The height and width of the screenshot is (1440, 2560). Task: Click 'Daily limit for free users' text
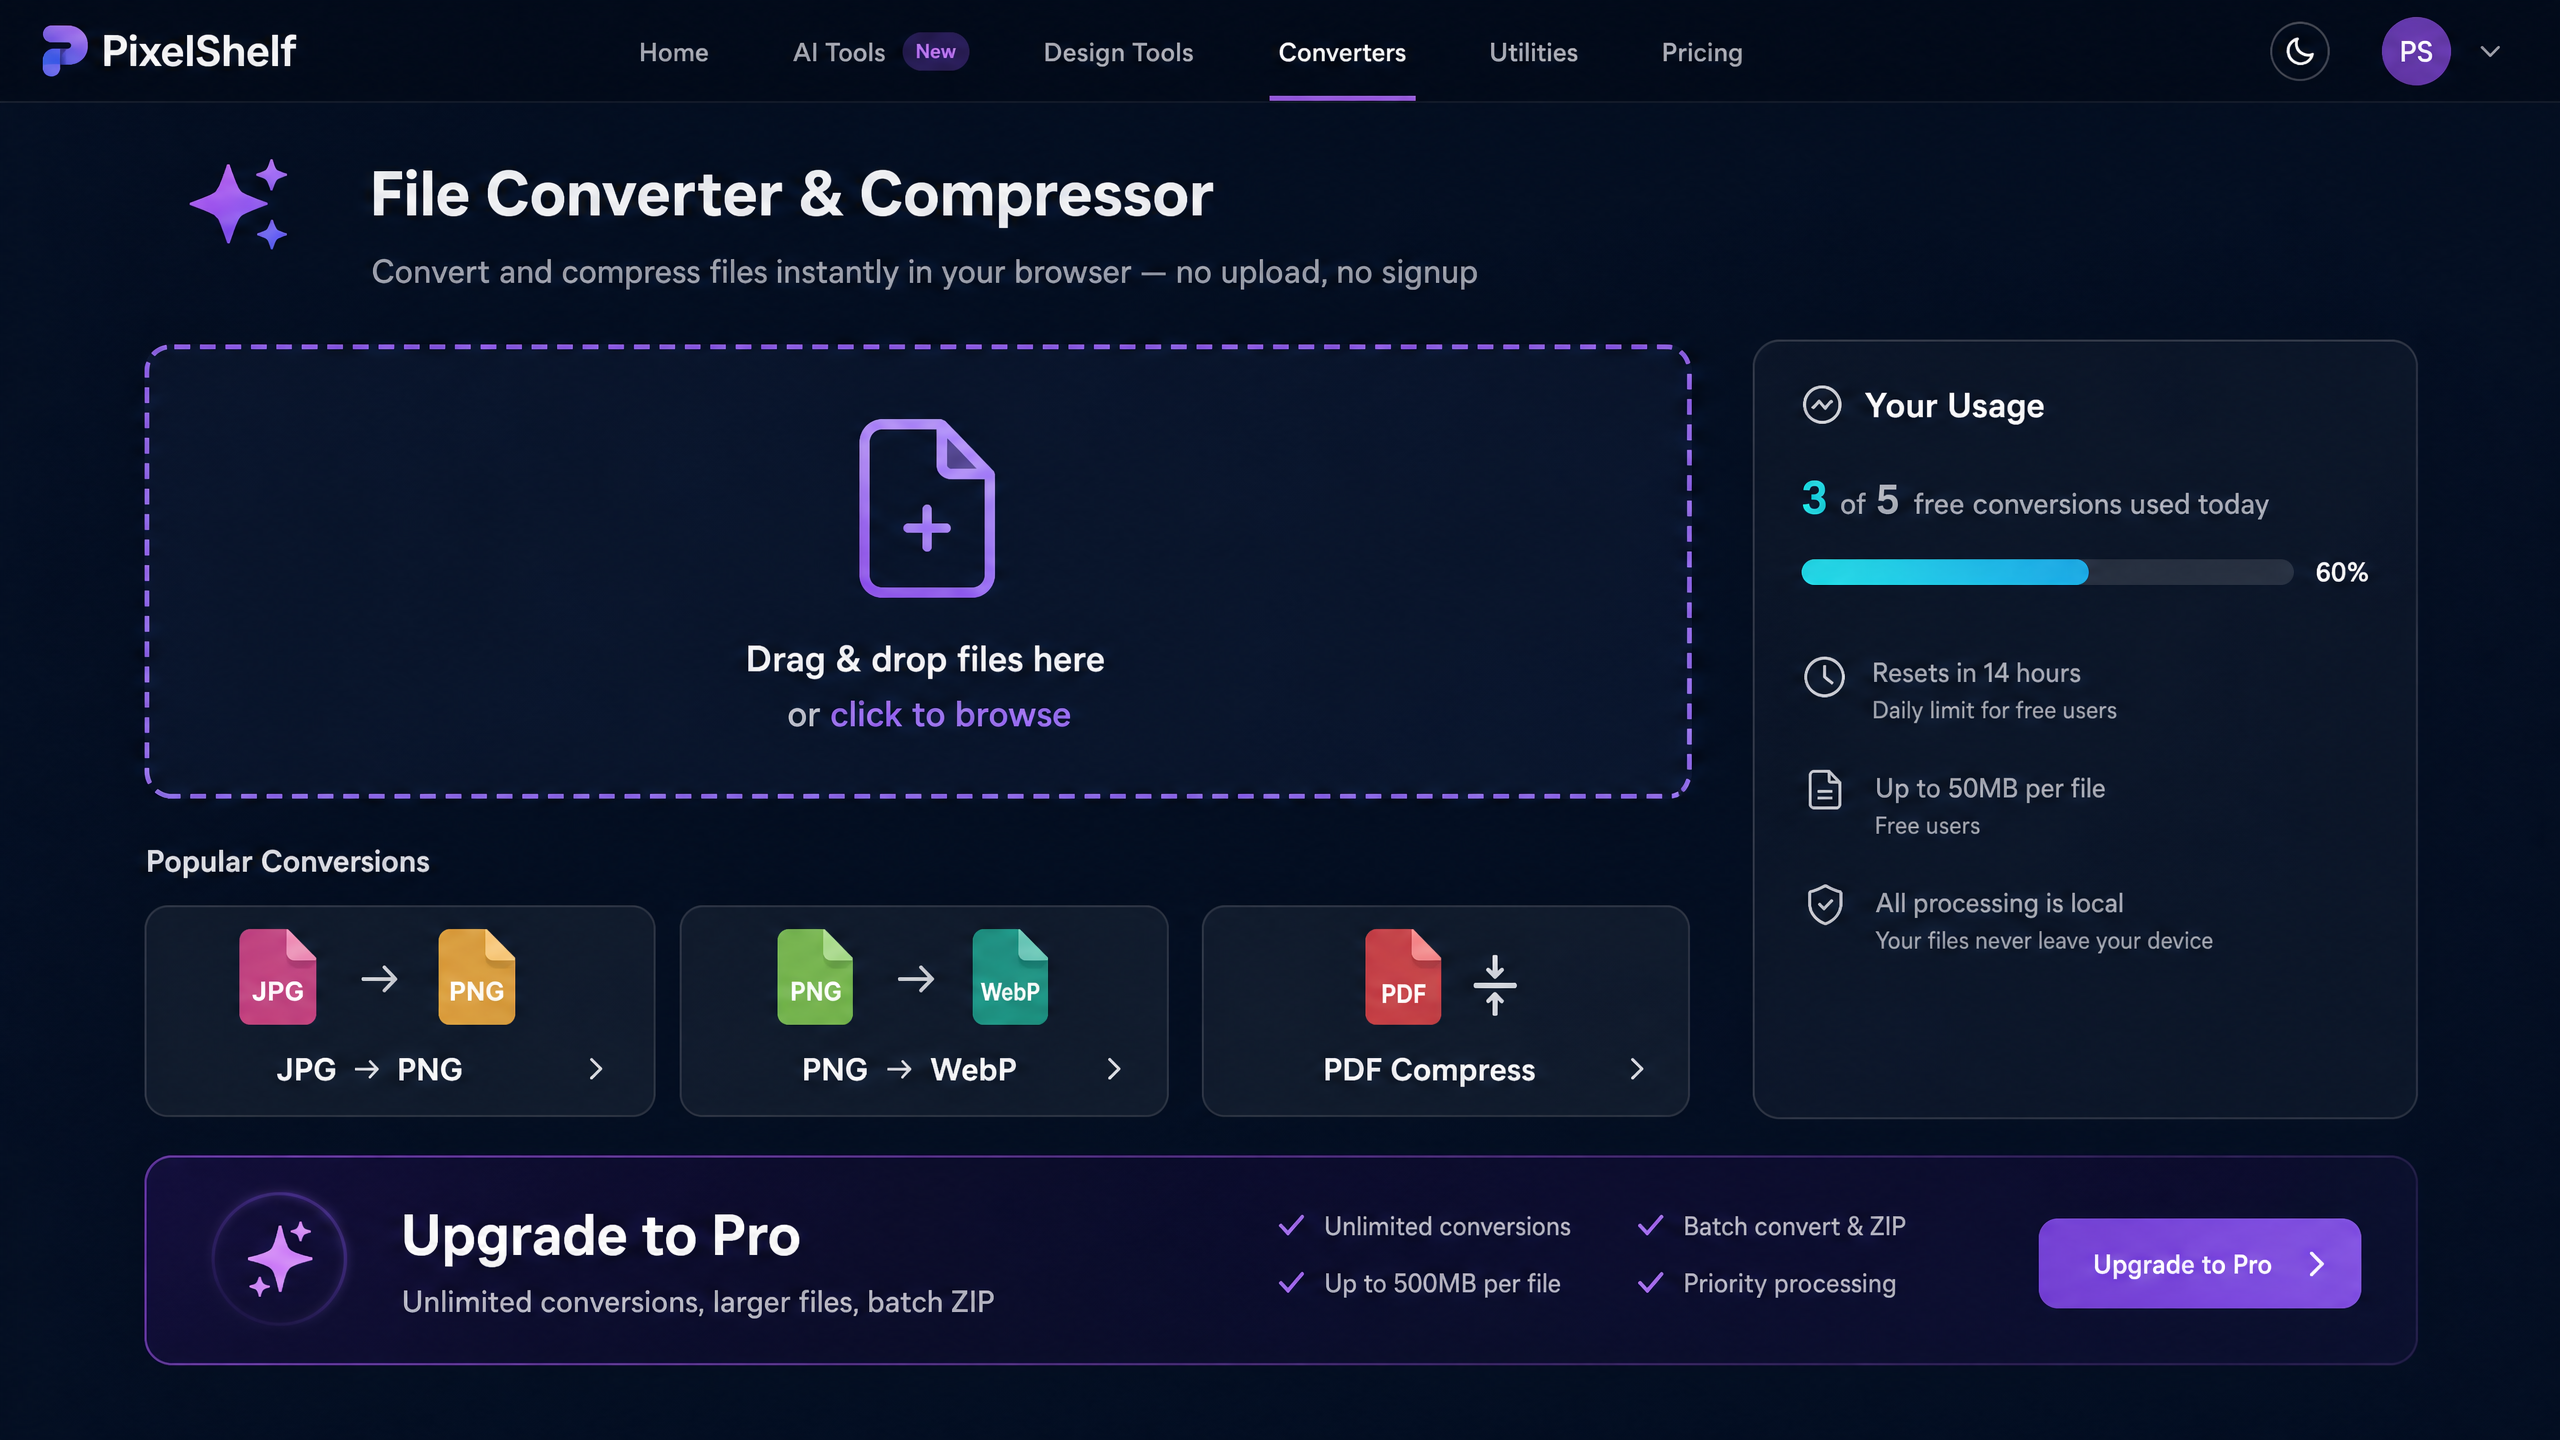point(1994,710)
